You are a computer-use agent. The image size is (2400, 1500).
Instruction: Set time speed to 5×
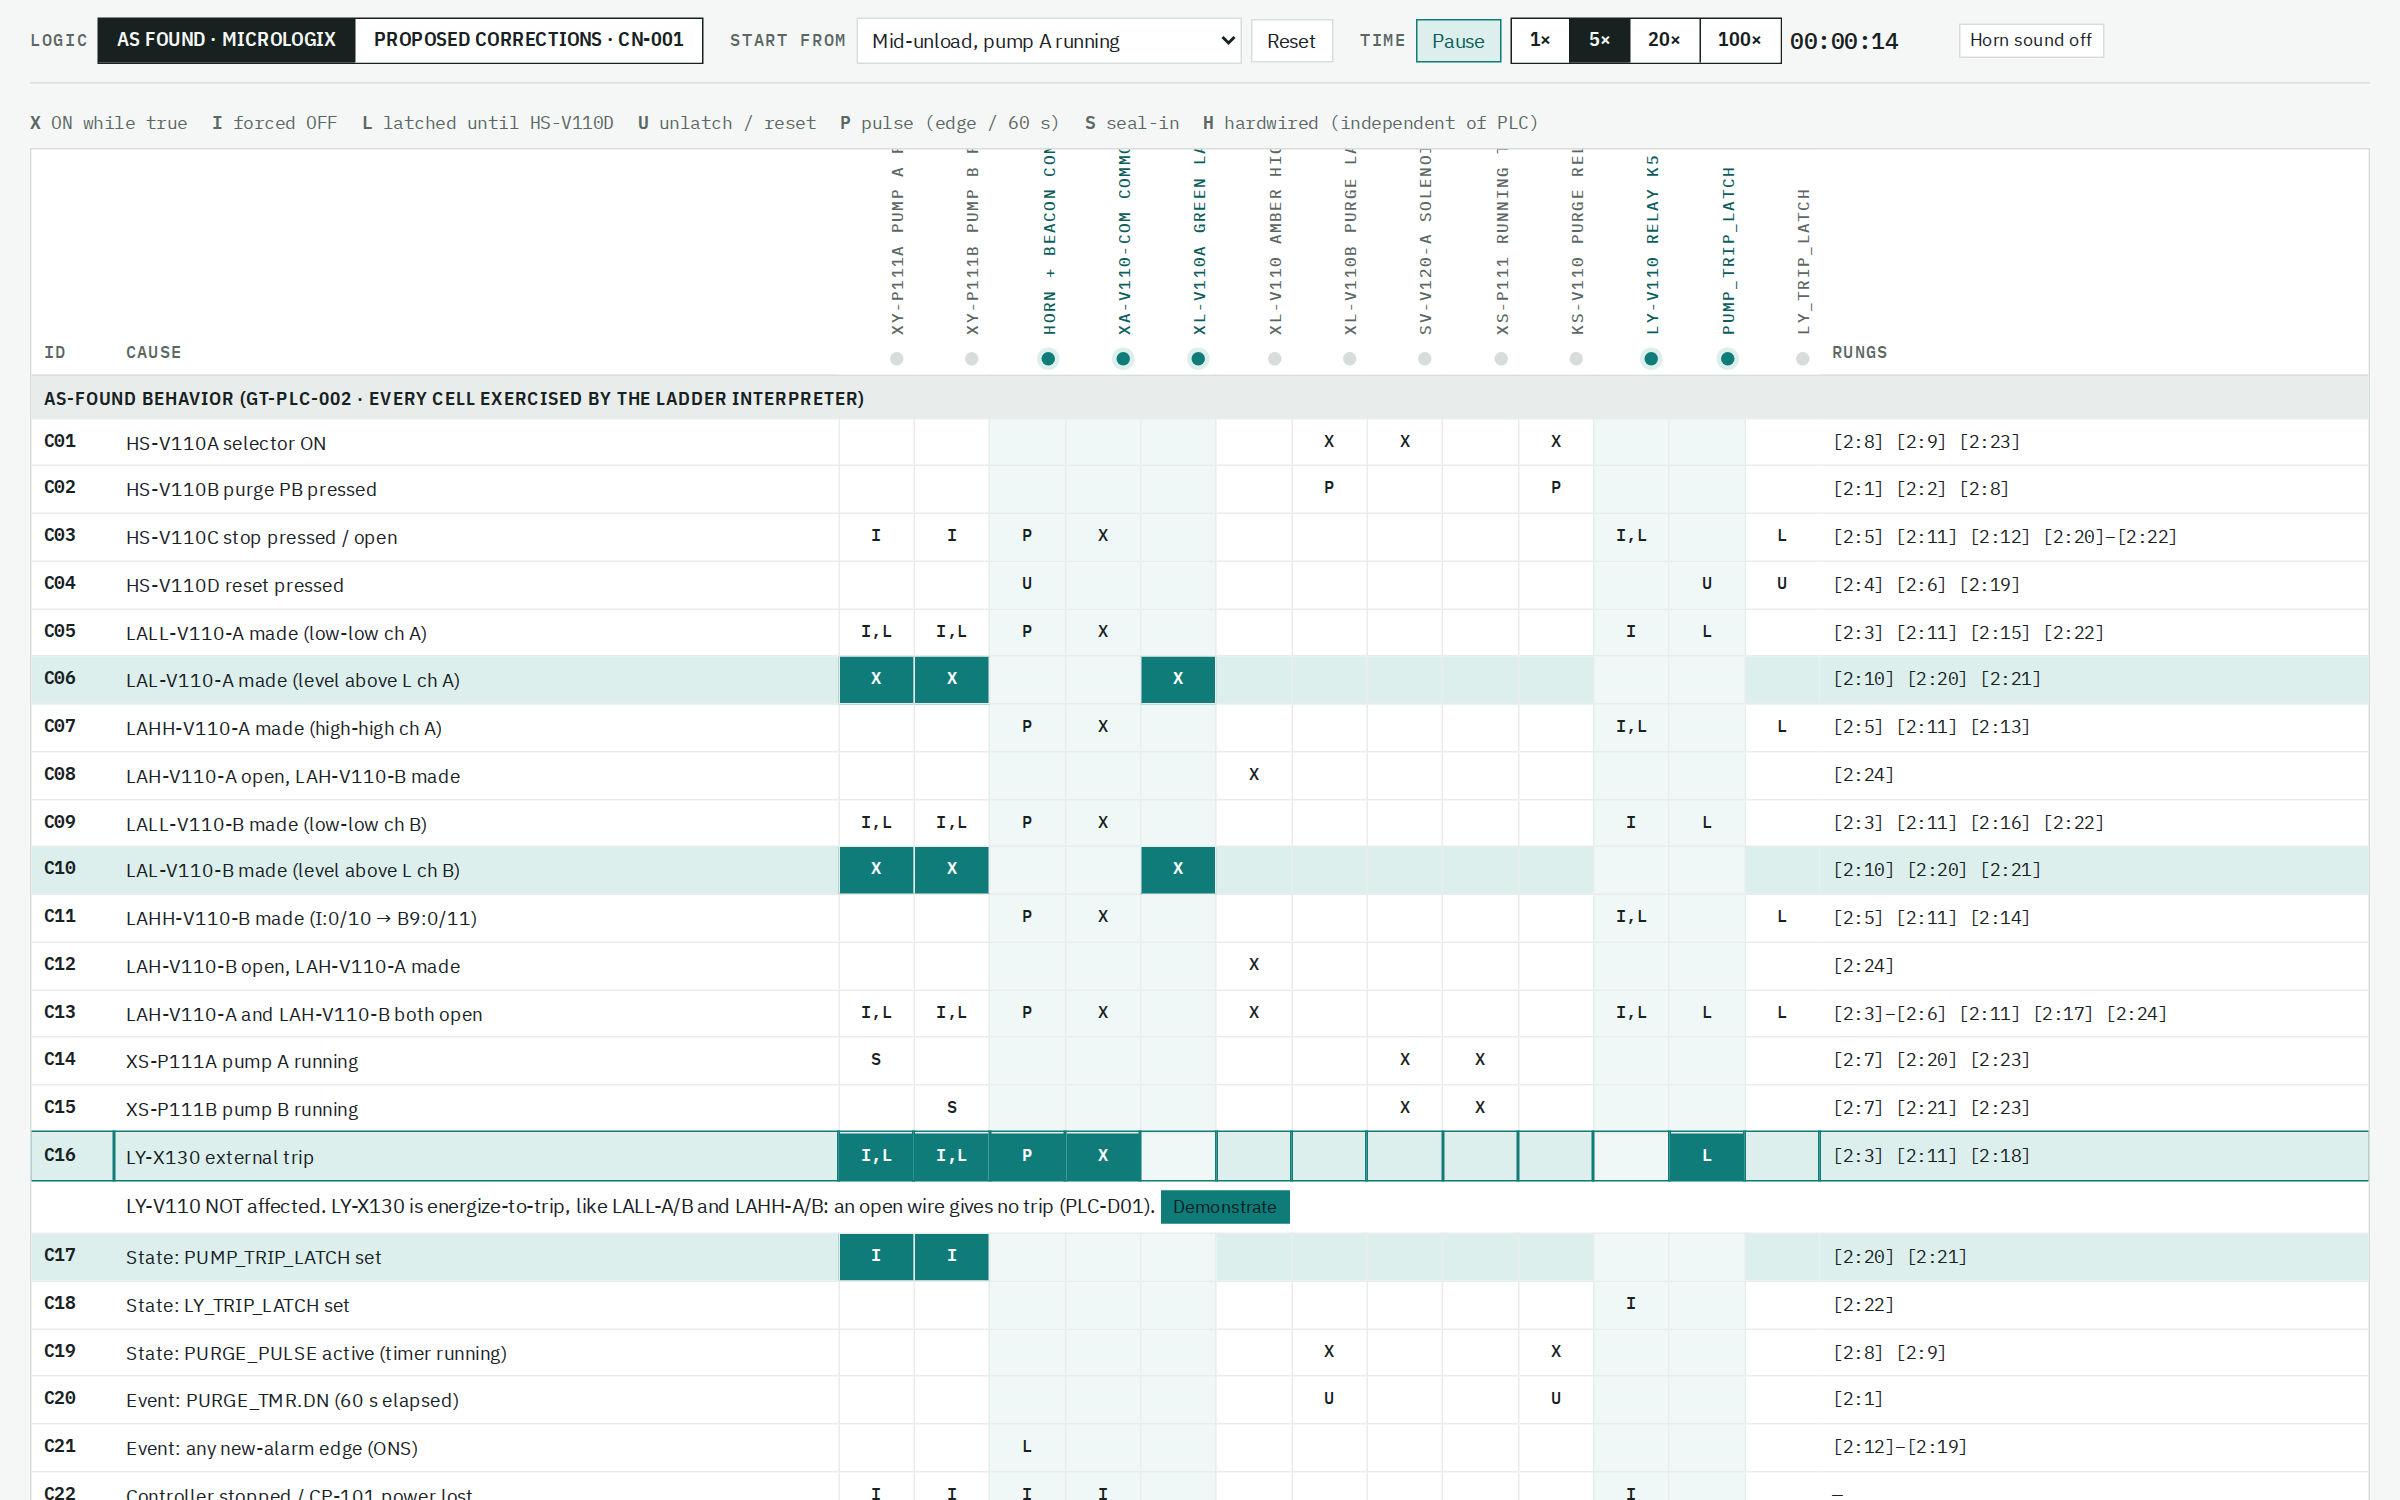[1600, 40]
